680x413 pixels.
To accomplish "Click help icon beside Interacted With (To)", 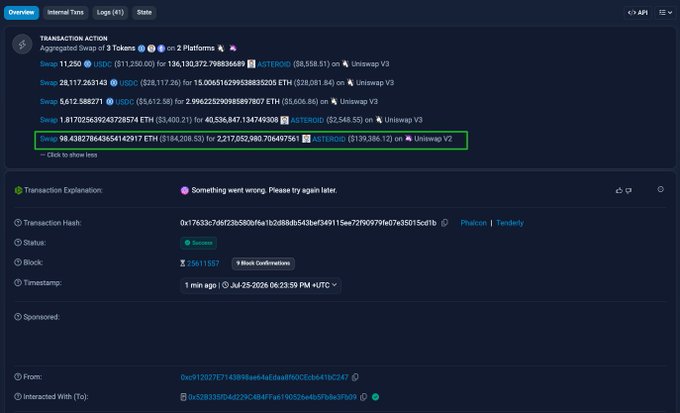I will click(18, 397).
